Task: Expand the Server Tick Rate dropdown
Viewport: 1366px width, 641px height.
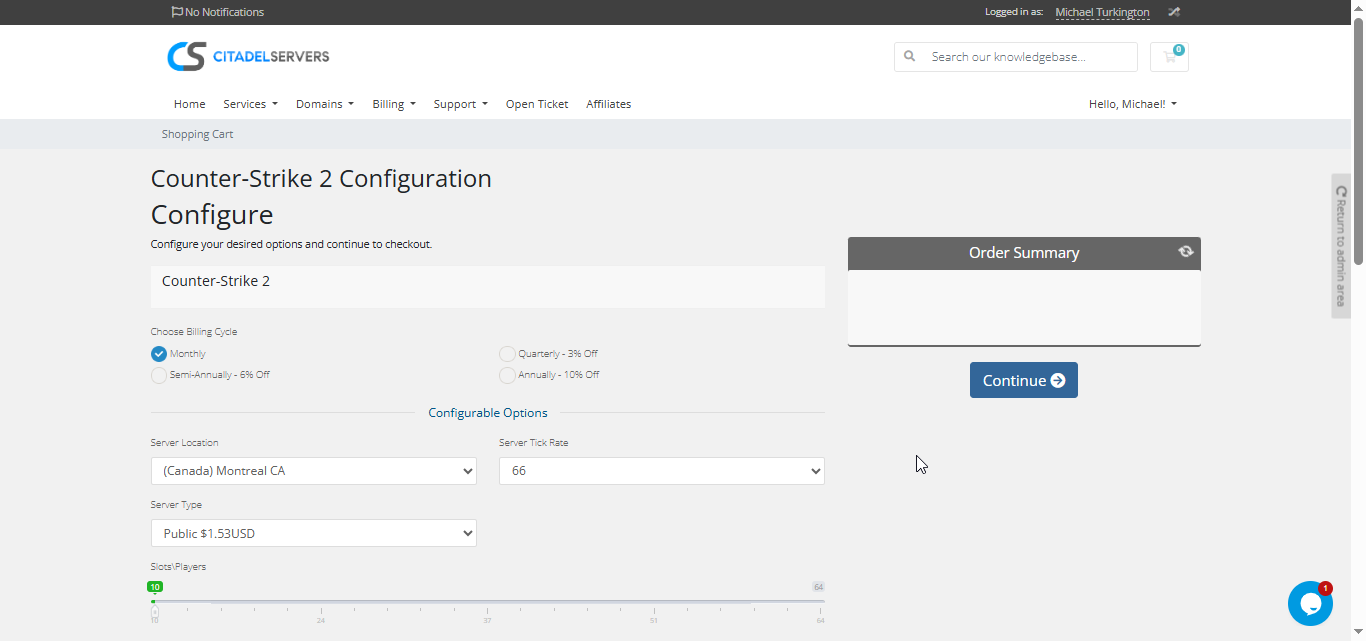Action: pyautogui.click(x=661, y=471)
